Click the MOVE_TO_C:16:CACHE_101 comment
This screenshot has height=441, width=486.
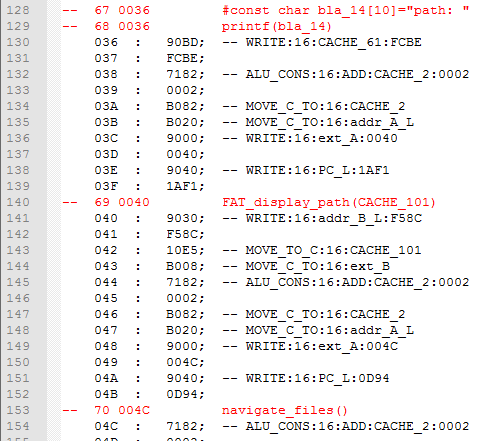(333, 250)
